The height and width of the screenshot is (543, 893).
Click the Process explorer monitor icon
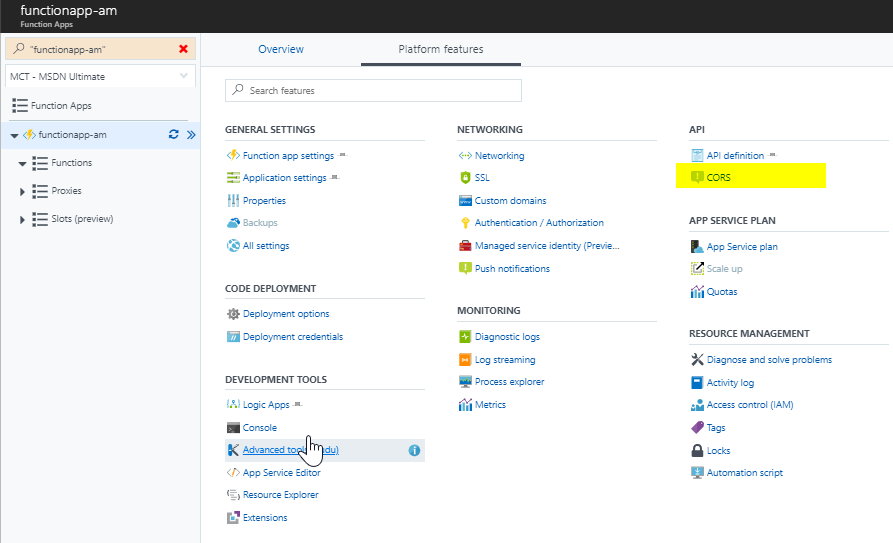(465, 382)
